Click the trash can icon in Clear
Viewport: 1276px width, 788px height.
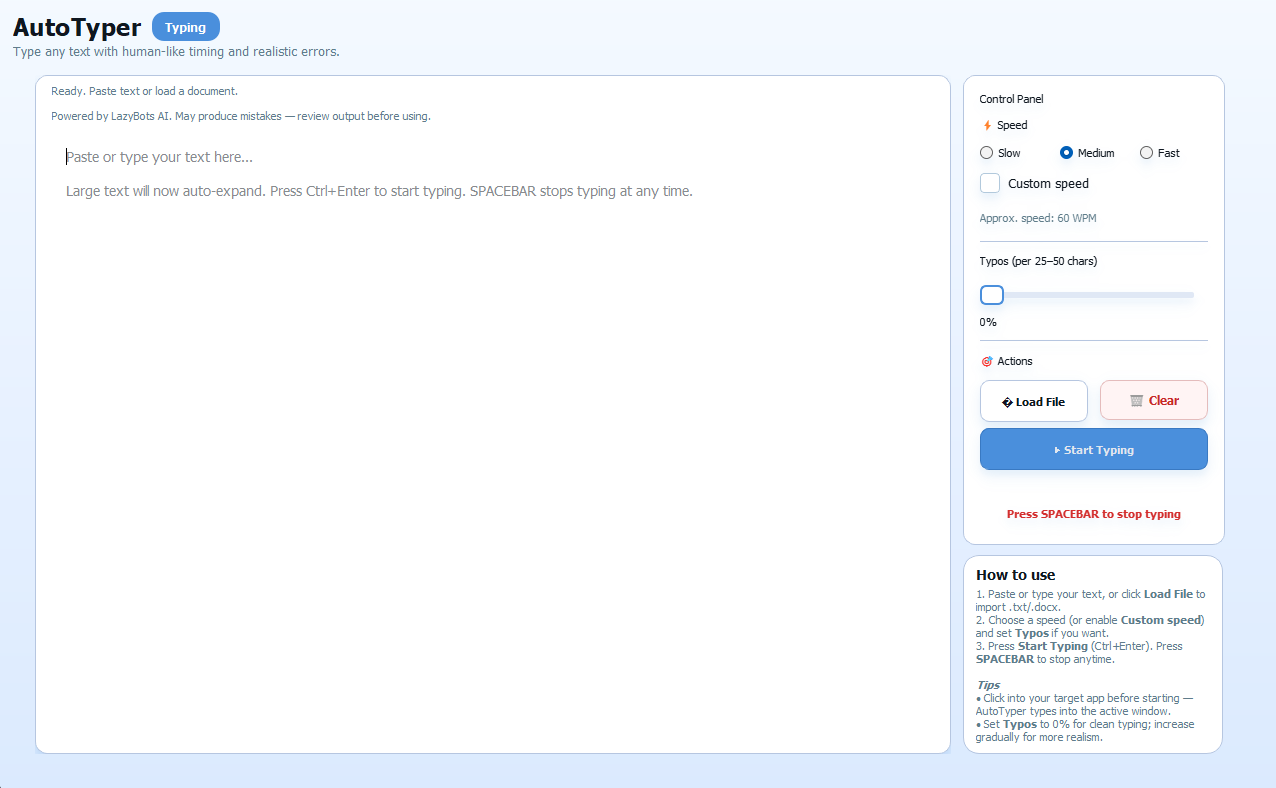pyautogui.click(x=1136, y=401)
